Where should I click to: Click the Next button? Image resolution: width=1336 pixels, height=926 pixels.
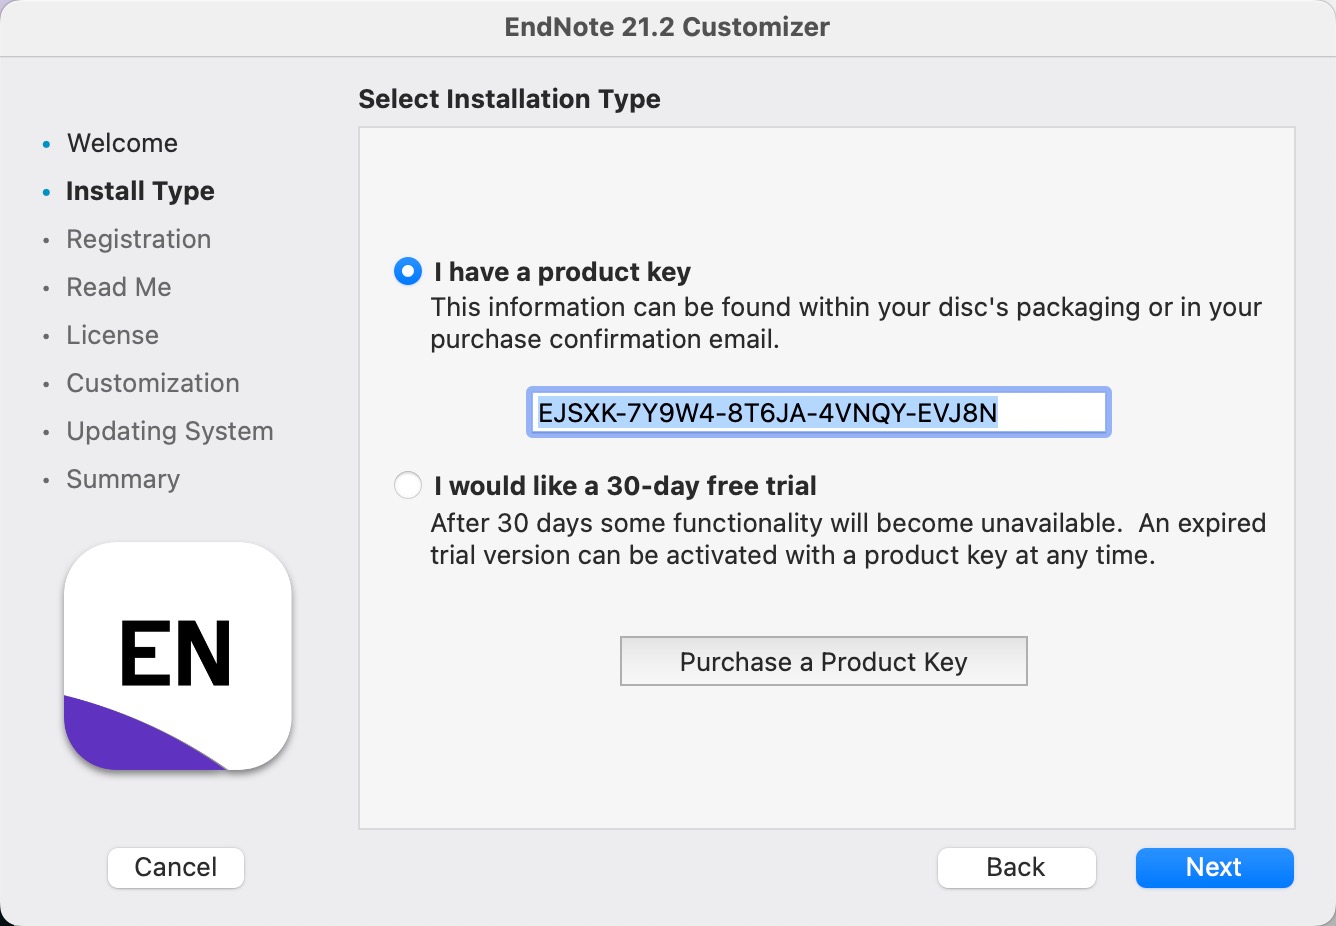pos(1214,867)
